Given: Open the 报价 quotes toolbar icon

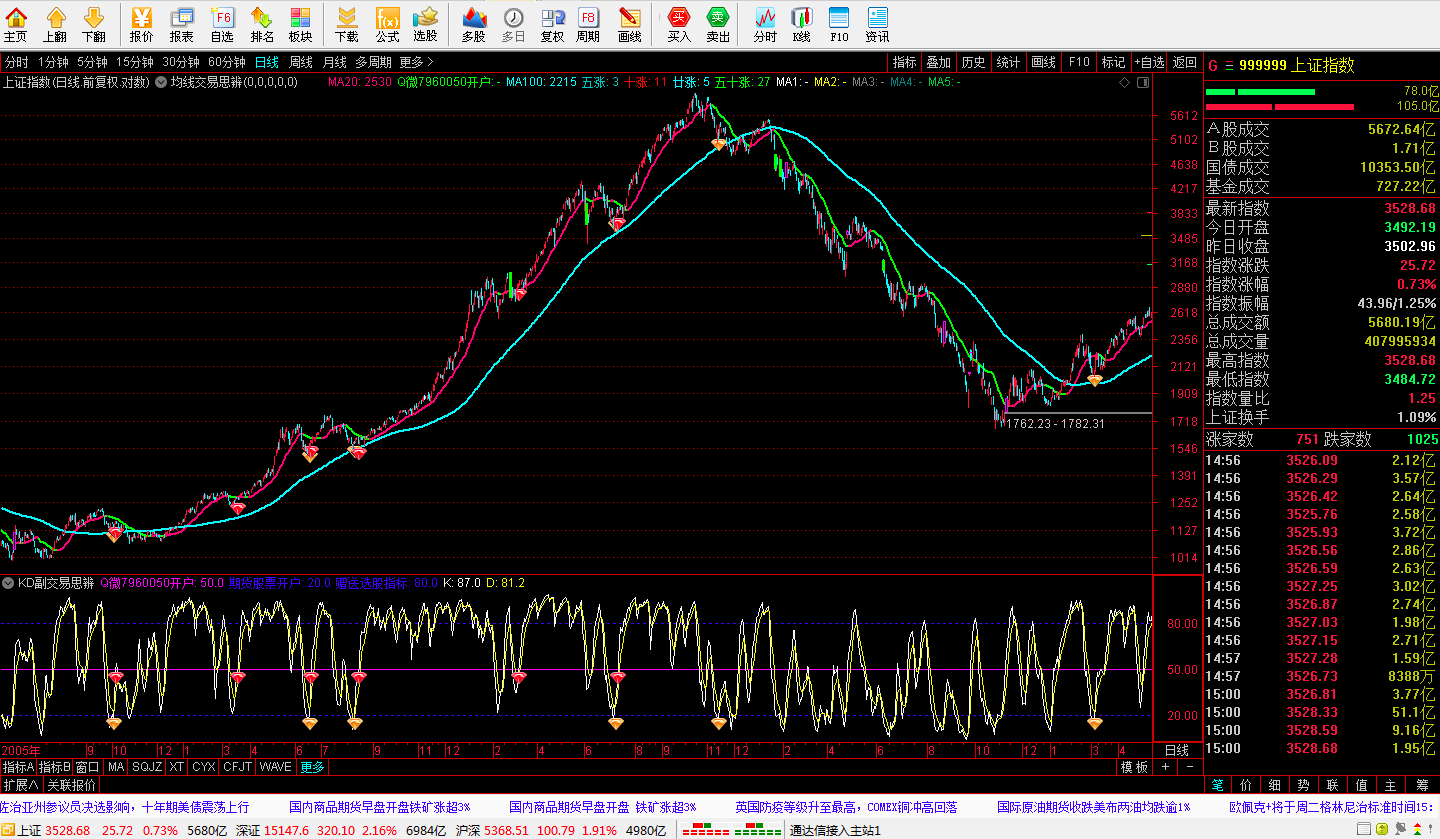Looking at the screenshot, I should (x=141, y=24).
